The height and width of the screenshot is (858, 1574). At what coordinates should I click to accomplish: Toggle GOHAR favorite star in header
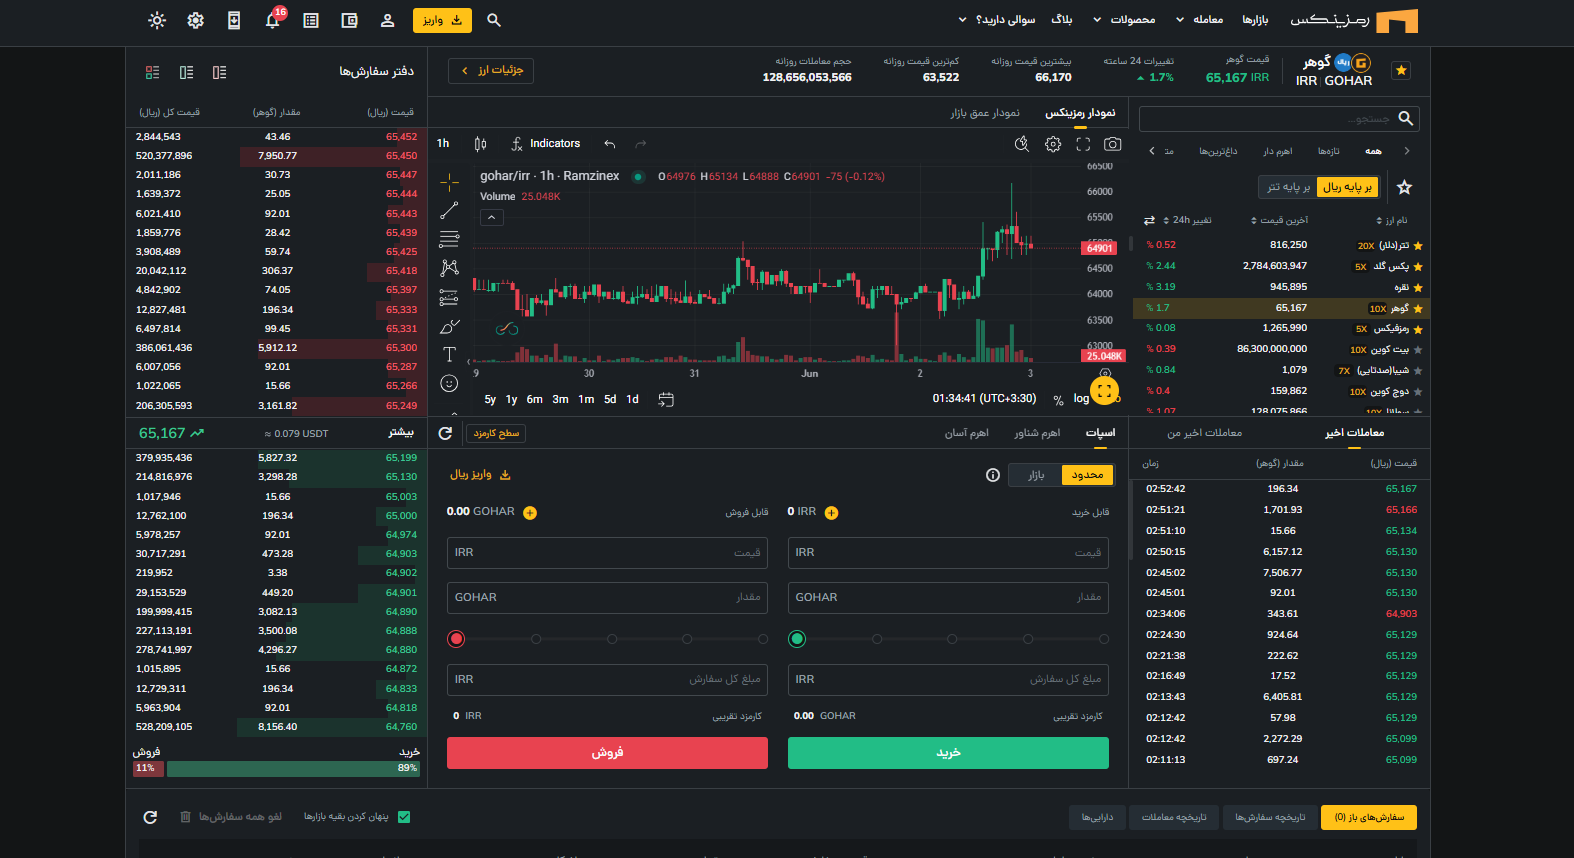[x=1401, y=70]
